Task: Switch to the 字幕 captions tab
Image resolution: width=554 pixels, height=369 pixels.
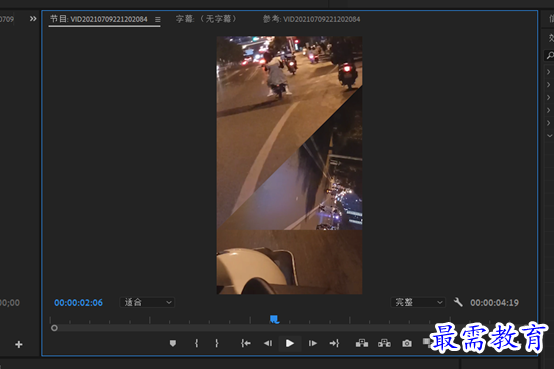Action: [206, 19]
